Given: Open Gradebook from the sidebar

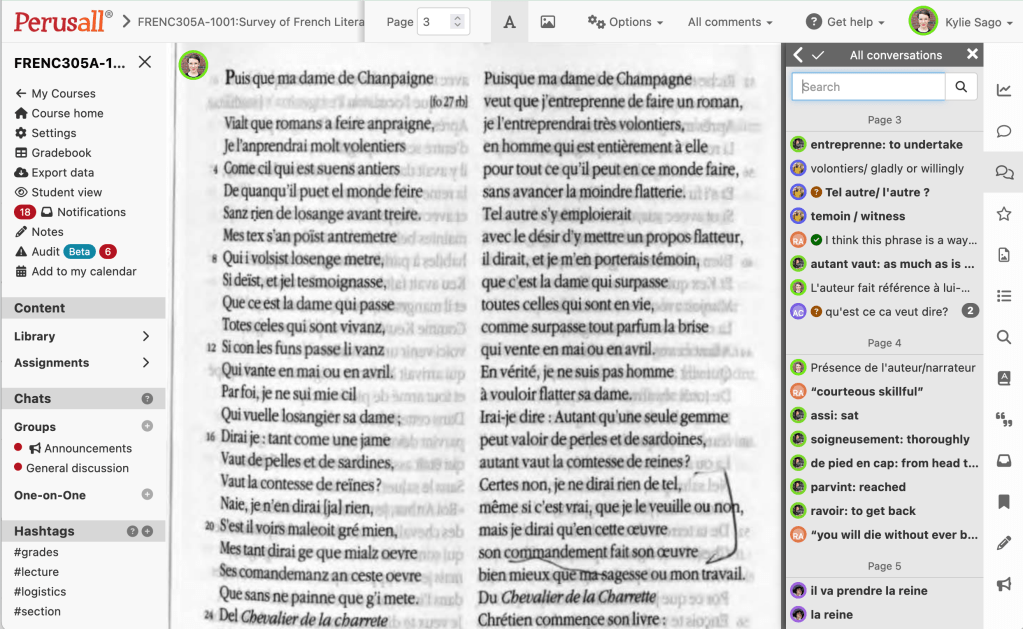Looking at the screenshot, I should pyautogui.click(x=62, y=152).
